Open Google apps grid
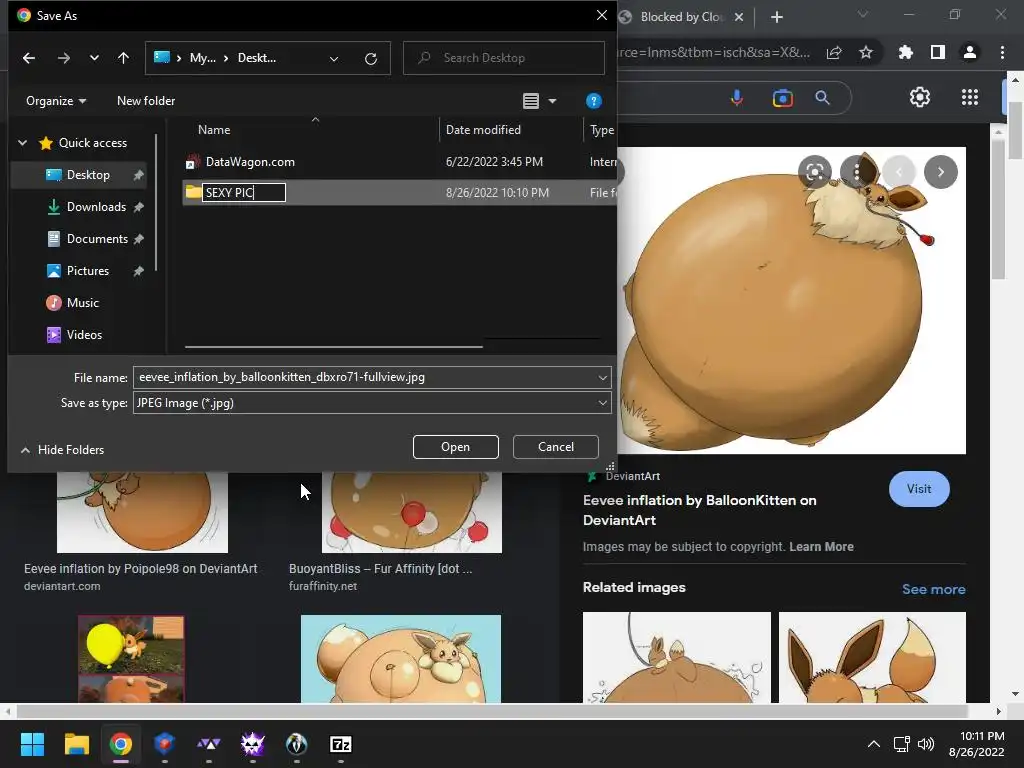The image size is (1024, 768). coord(970,97)
